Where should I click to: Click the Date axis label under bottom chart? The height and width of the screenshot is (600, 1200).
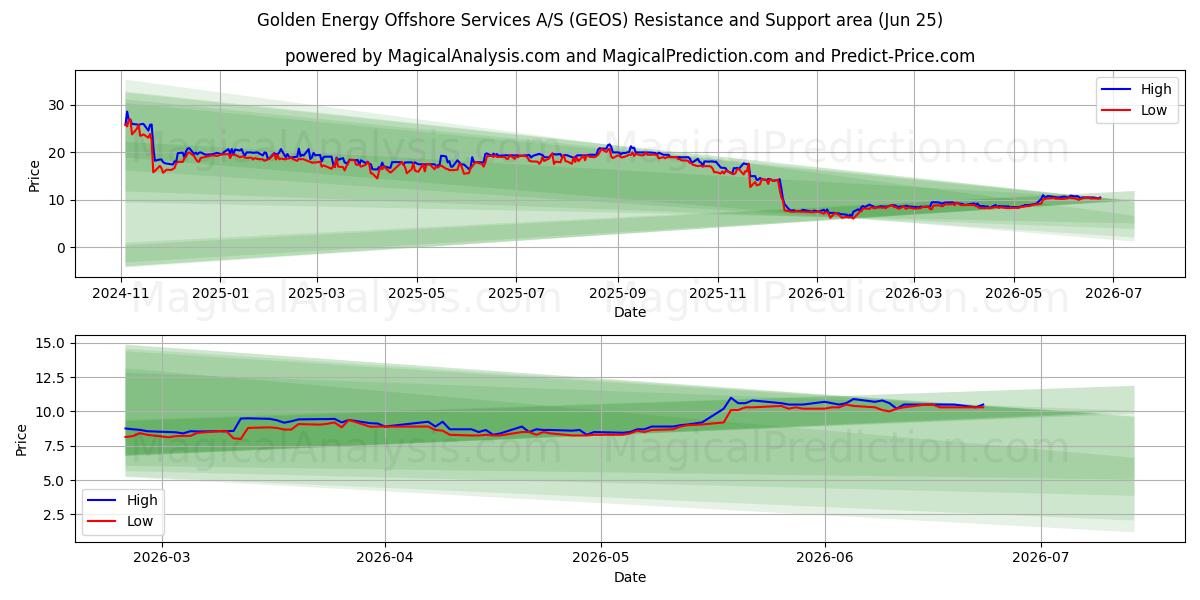(630, 577)
